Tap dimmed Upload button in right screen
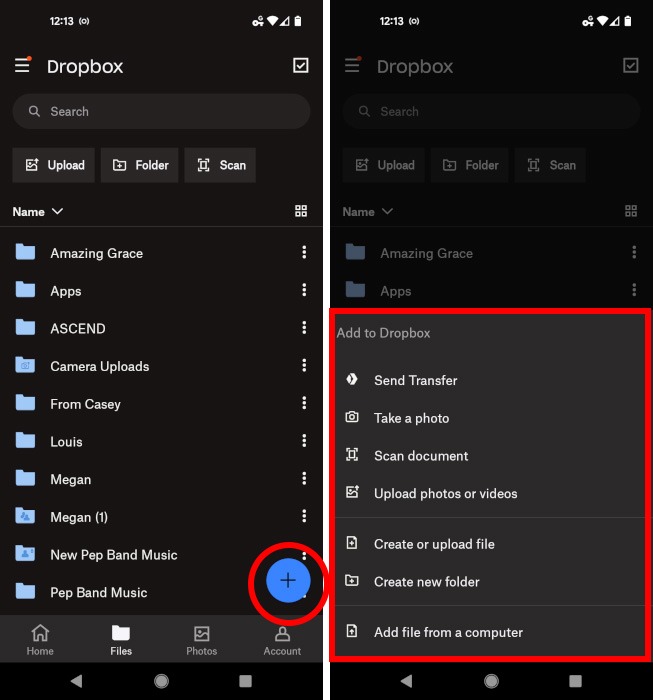653x700 pixels. pos(384,165)
